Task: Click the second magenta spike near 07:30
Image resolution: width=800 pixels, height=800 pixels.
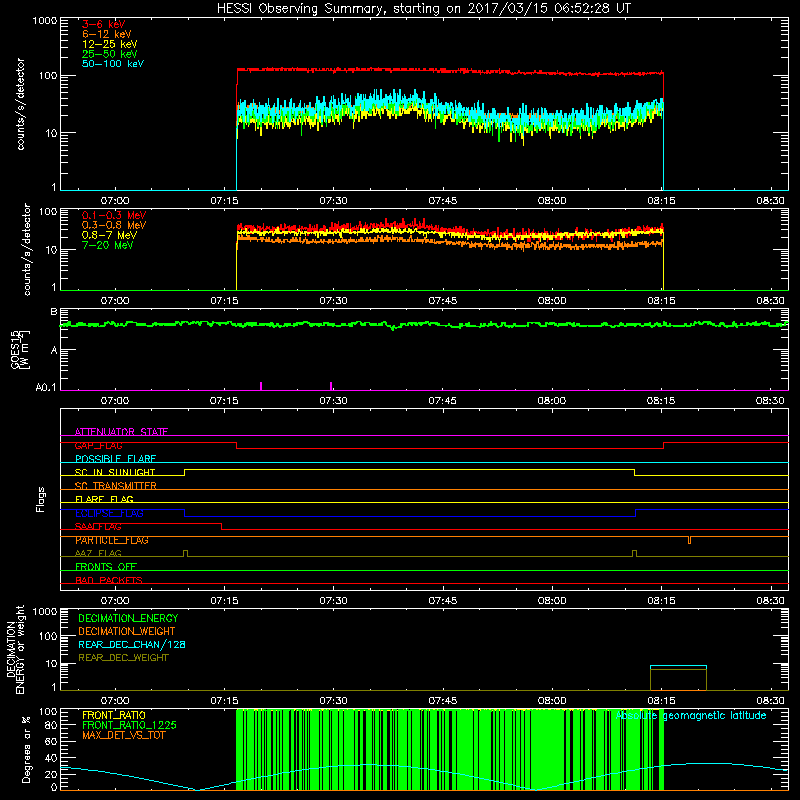Action: tap(331, 386)
